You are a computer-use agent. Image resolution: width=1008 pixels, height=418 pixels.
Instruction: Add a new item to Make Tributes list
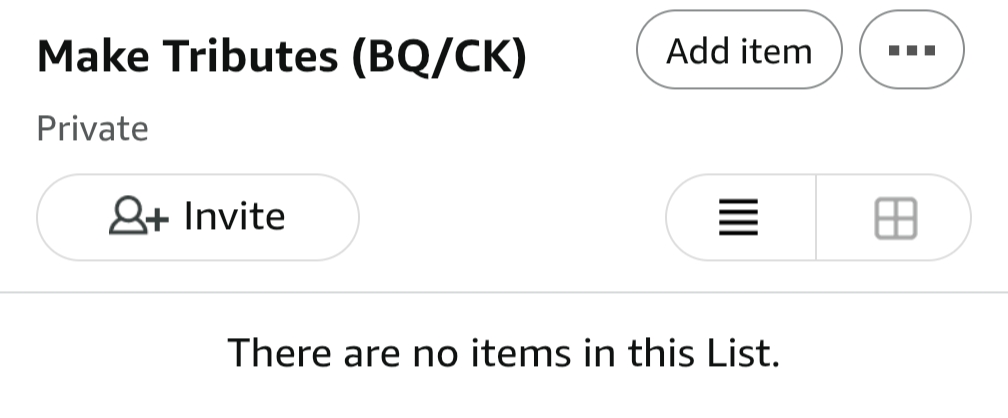739,50
